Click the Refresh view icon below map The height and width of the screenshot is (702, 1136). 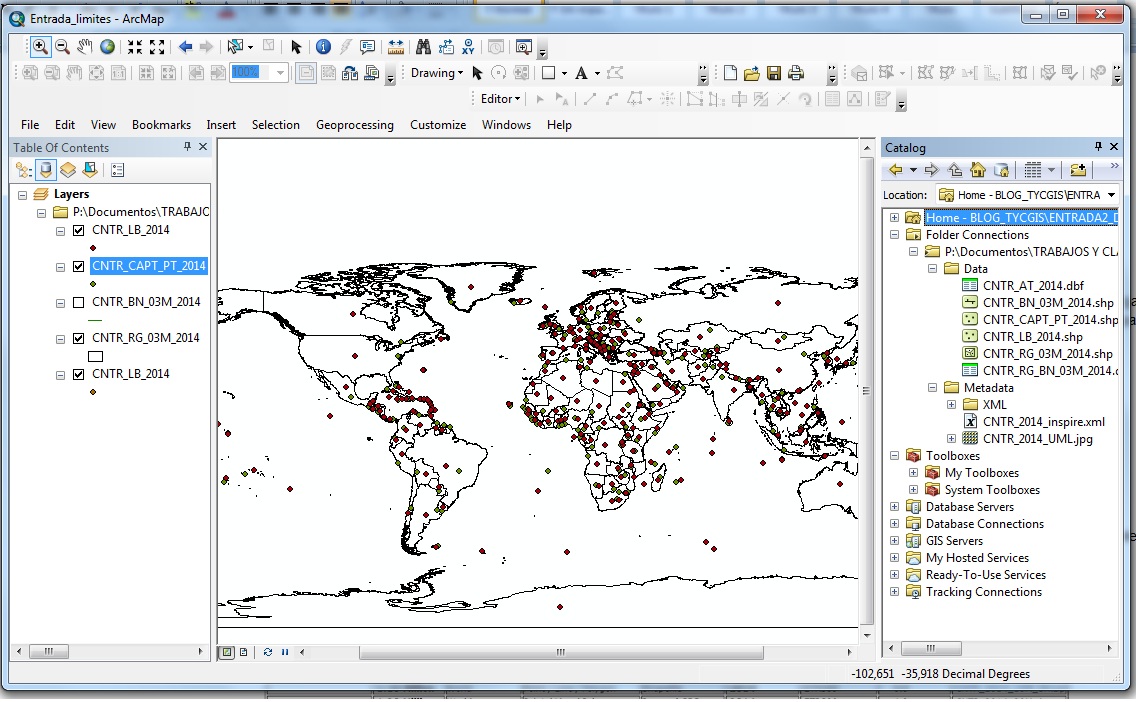267,652
